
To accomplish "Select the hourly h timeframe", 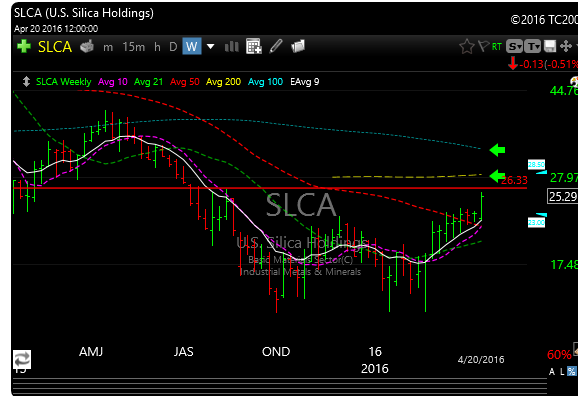I will click(157, 47).
